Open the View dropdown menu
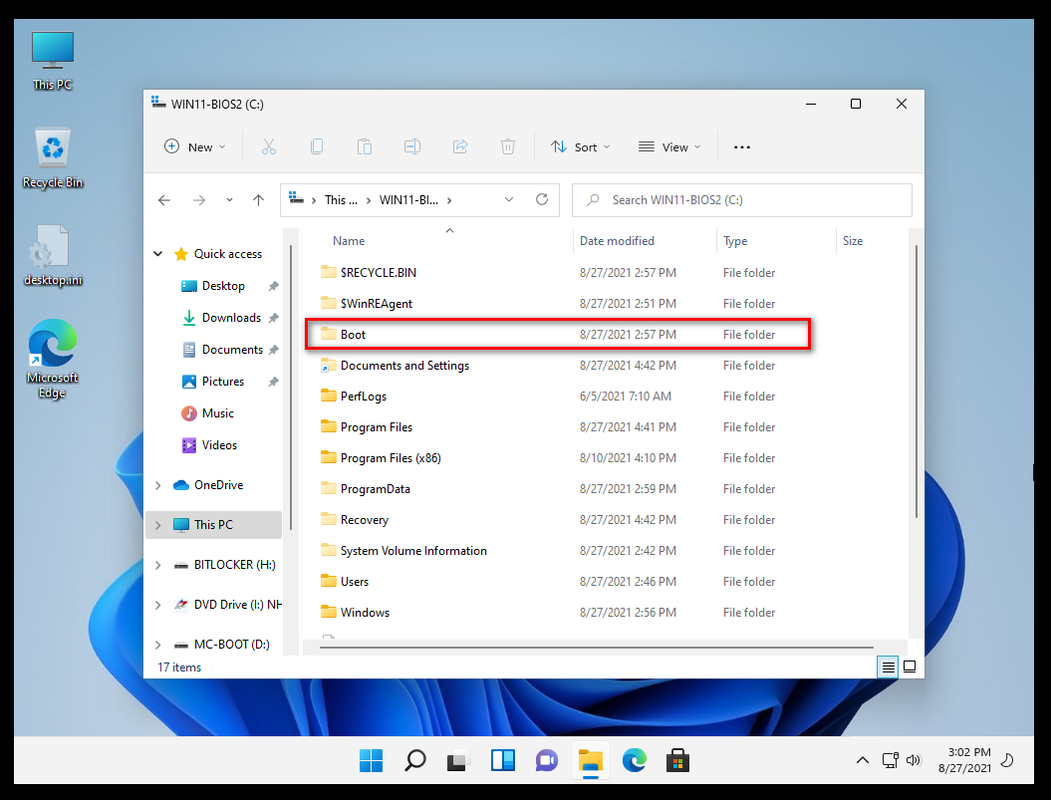 click(x=669, y=147)
